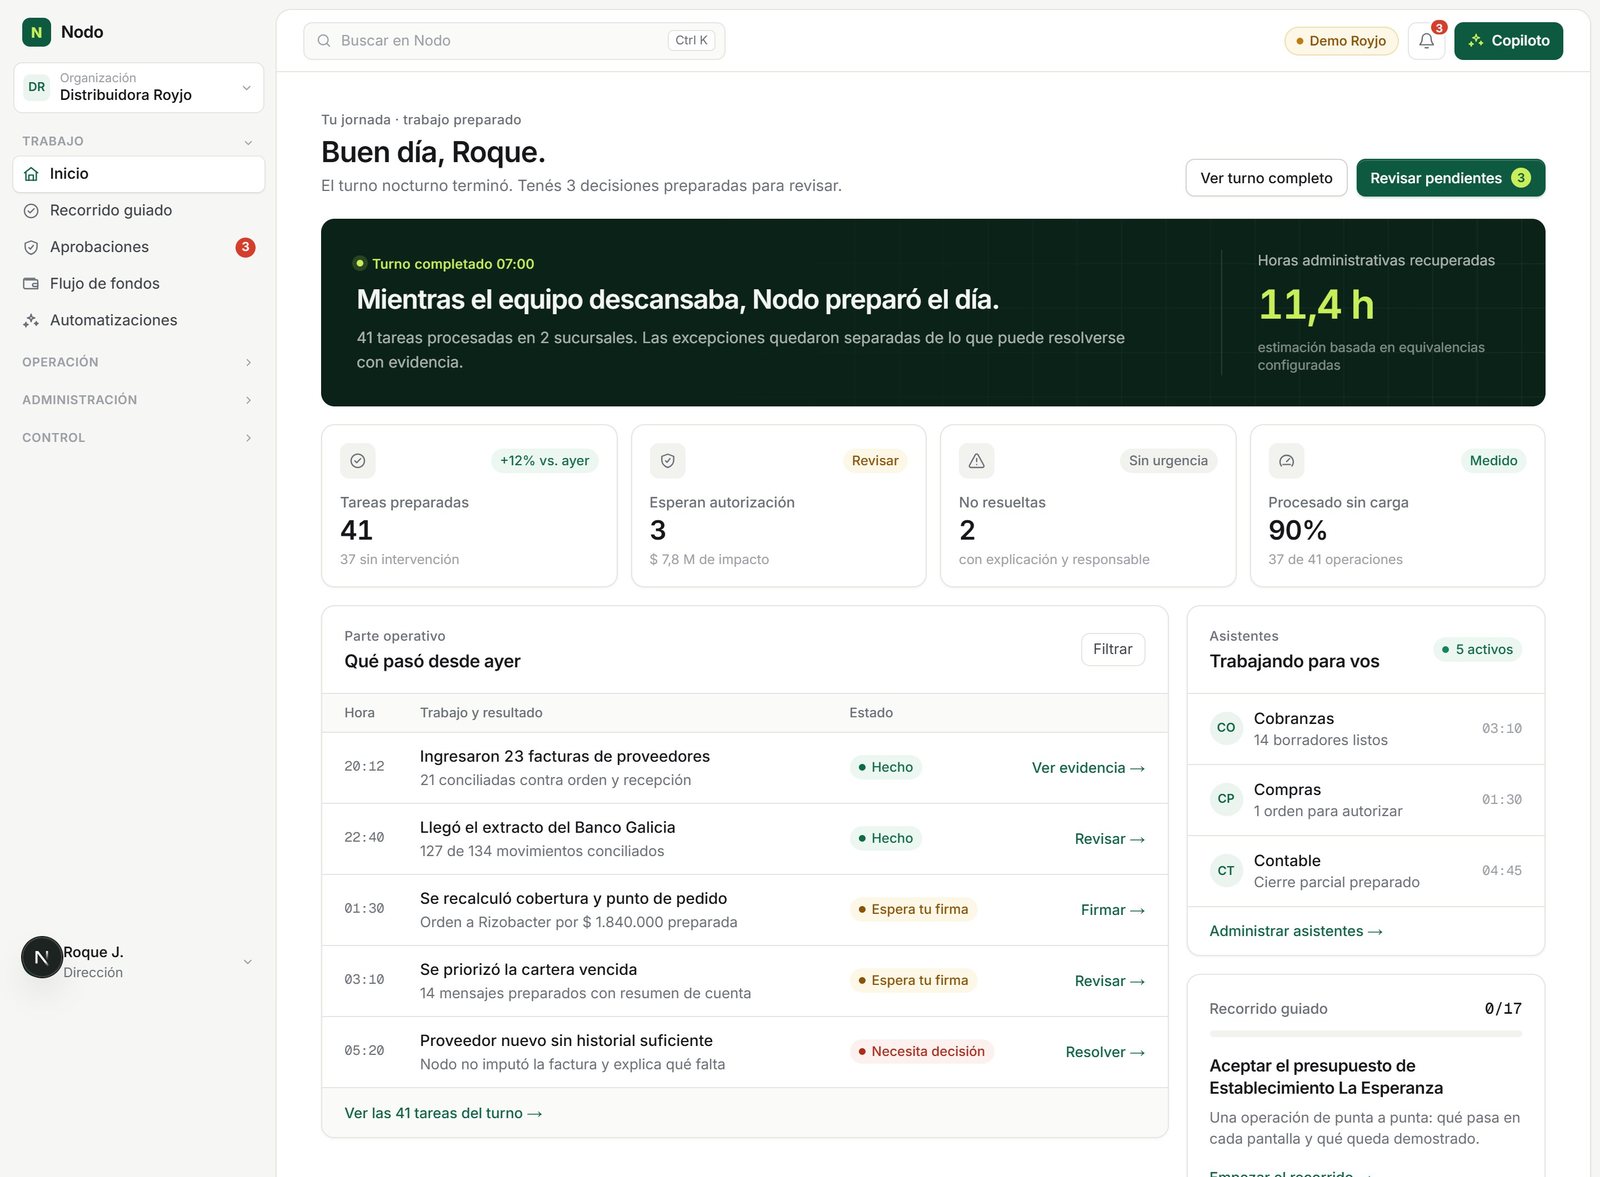Click Ver las 41 tareas del turno
Screen dimensions: 1600x1177
pos(443,1113)
